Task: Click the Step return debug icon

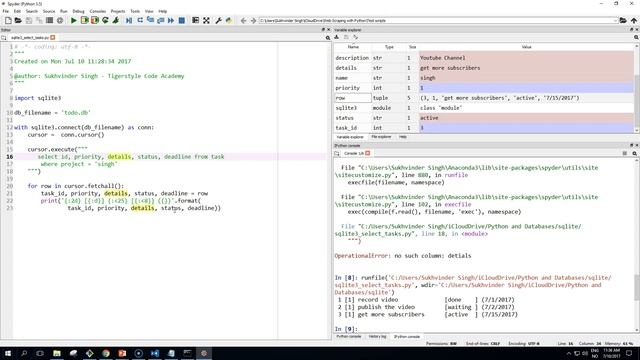Action: [161, 20]
